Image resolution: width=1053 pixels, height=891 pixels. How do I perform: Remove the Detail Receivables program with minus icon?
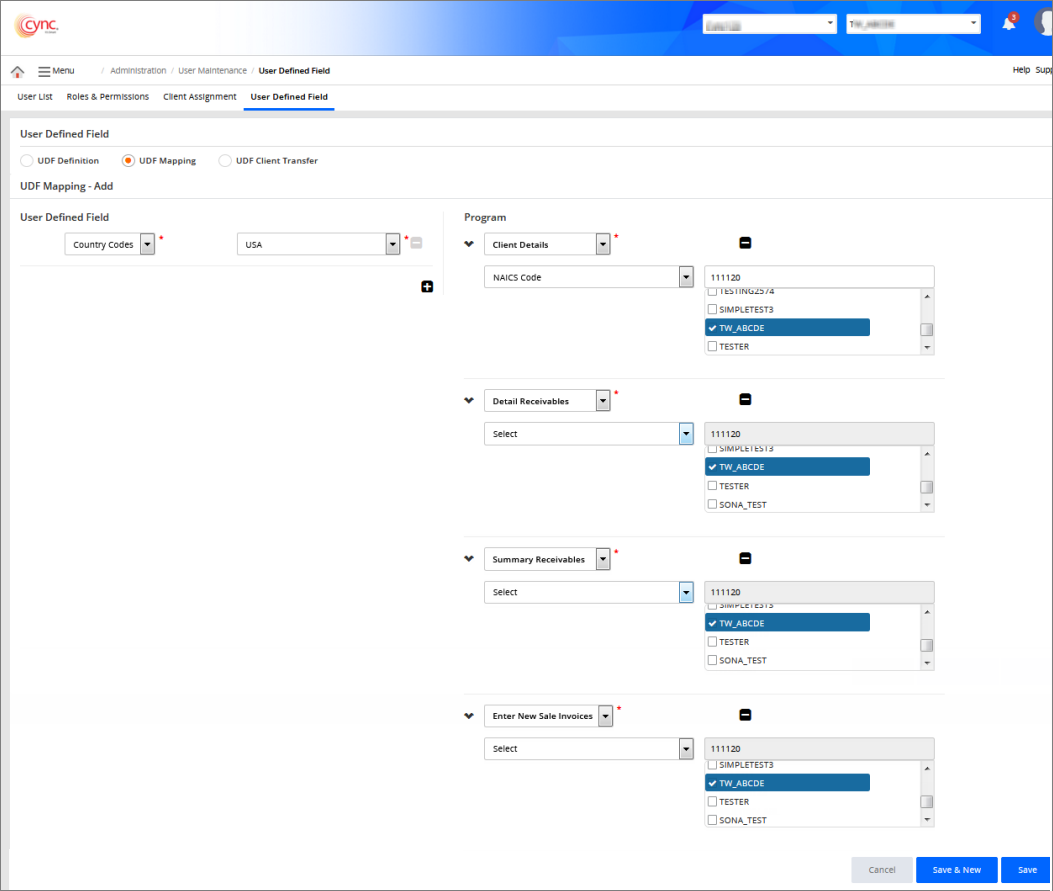click(745, 400)
